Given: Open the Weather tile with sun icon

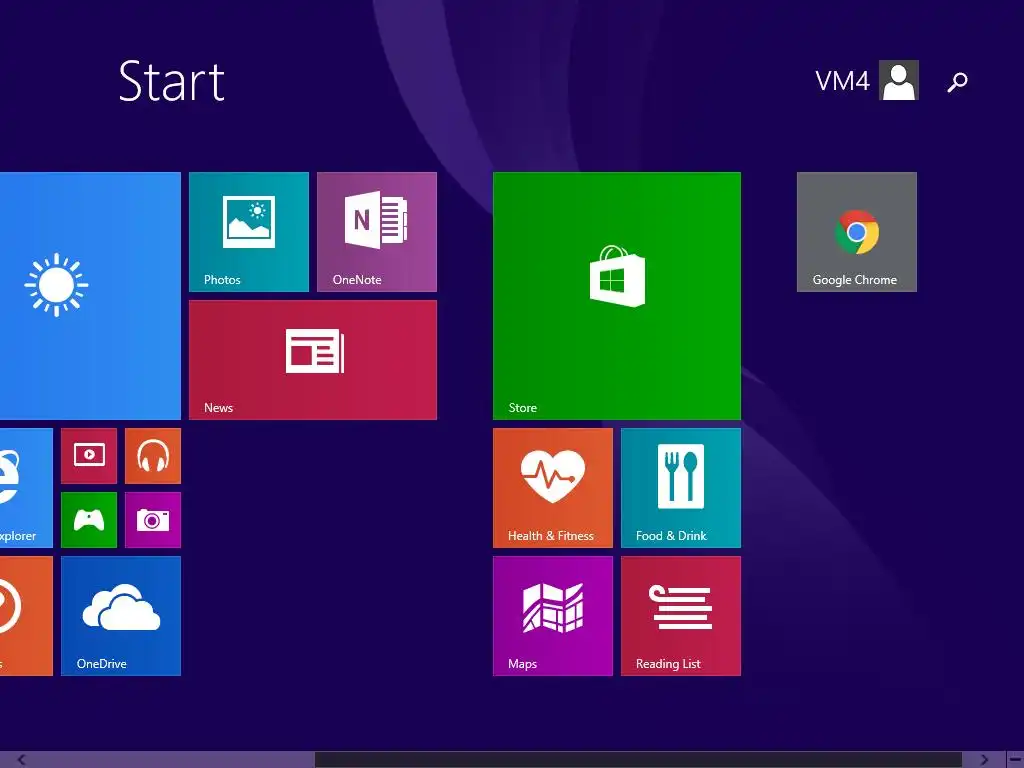Looking at the screenshot, I should (x=90, y=296).
